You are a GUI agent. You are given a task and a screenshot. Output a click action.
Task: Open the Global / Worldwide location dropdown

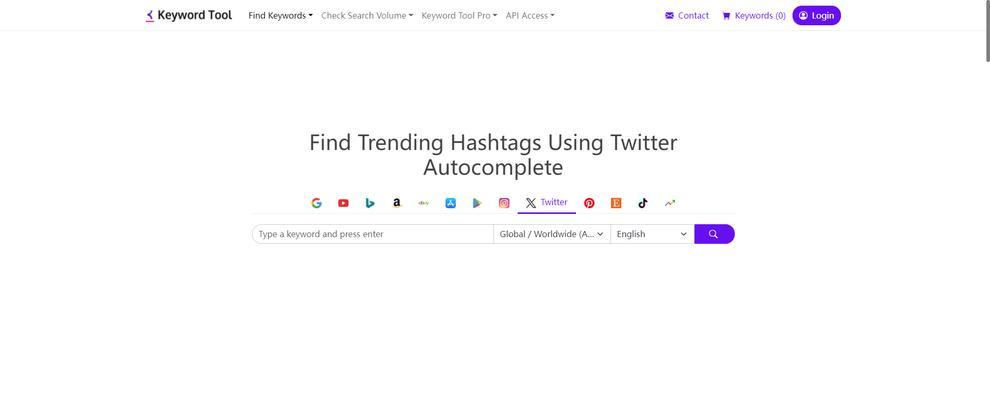click(552, 234)
